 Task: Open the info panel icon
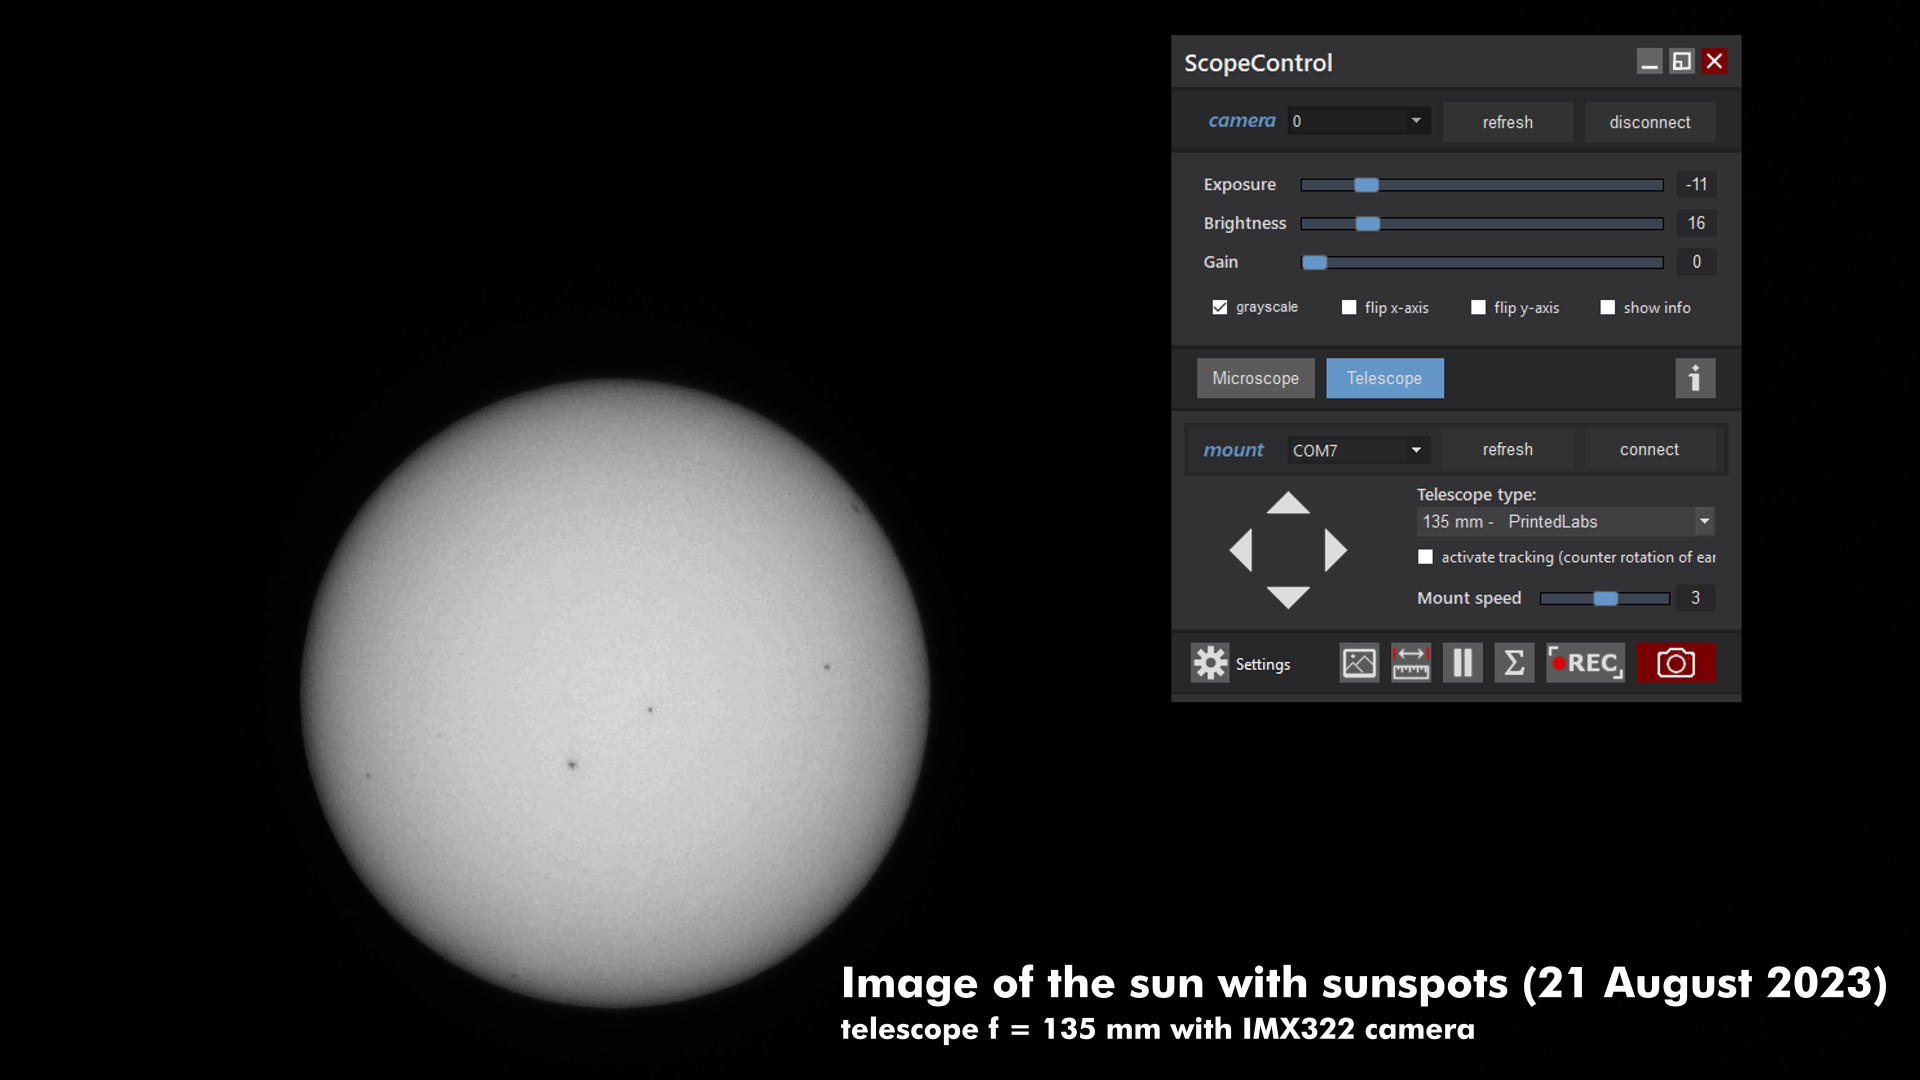[1695, 378]
